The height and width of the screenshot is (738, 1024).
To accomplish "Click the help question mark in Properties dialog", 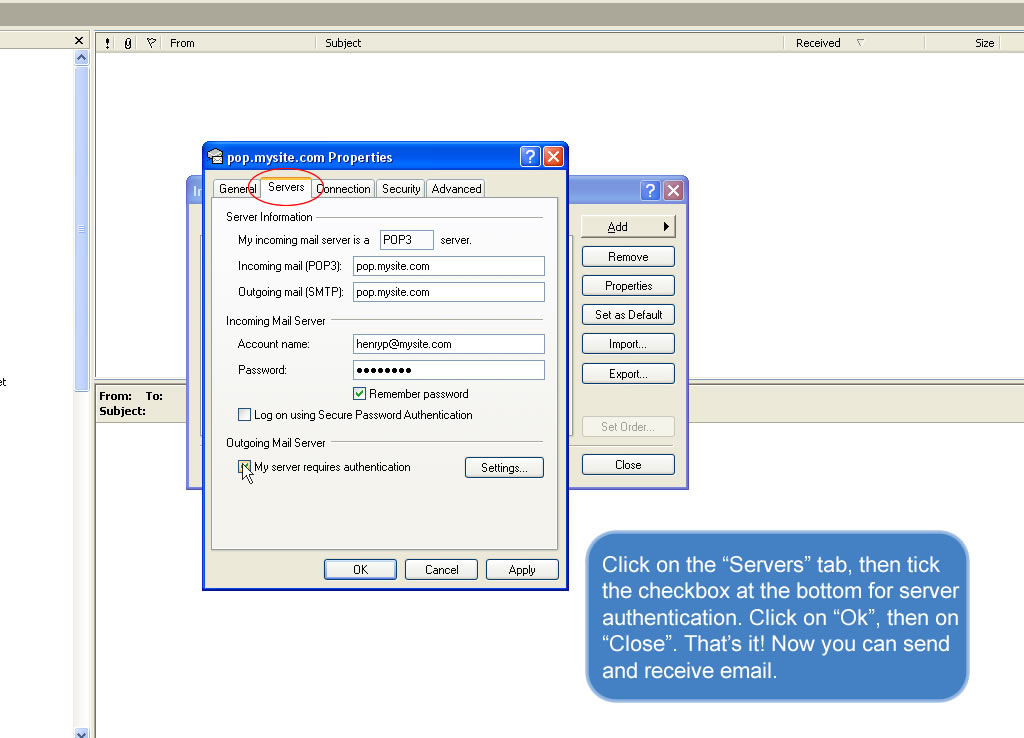I will coord(530,157).
